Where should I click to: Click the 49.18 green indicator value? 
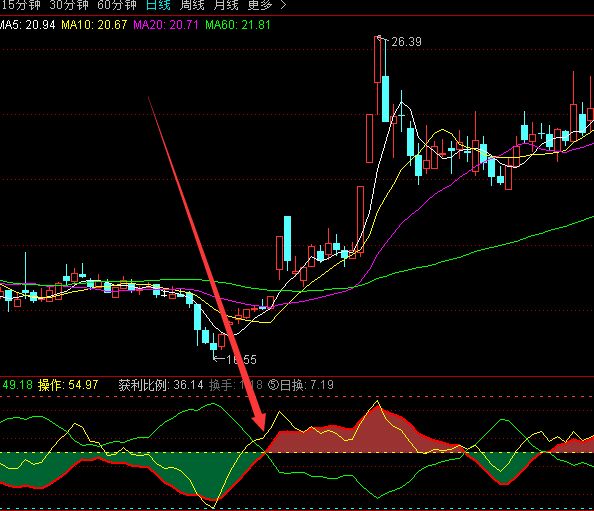point(17,385)
